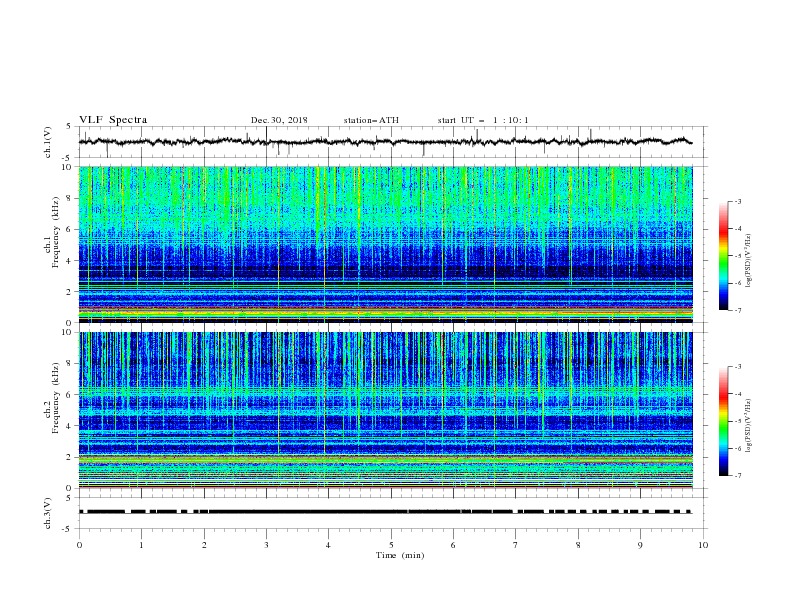The height and width of the screenshot is (612, 792).
Task: Click the upper colorbar 'log(PSD)(V²/Hz)' label
Action: pos(749,261)
